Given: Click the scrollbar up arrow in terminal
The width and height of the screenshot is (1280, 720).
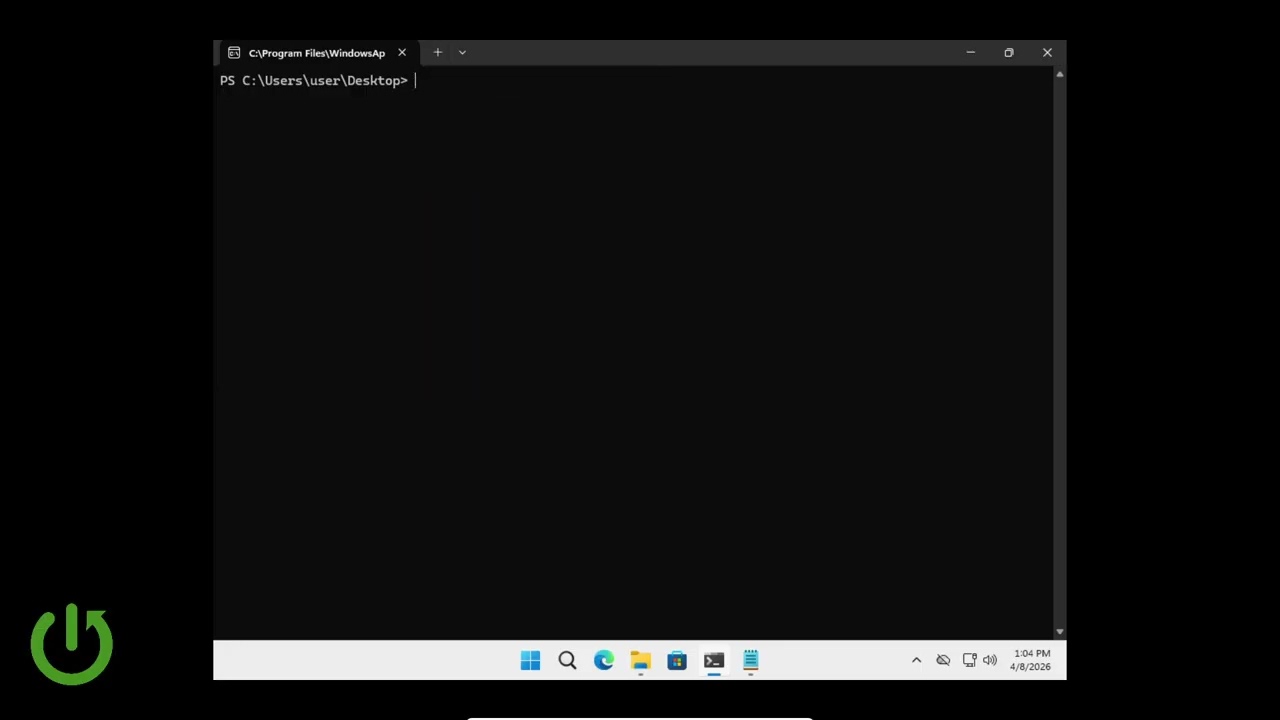Looking at the screenshot, I should (x=1060, y=74).
